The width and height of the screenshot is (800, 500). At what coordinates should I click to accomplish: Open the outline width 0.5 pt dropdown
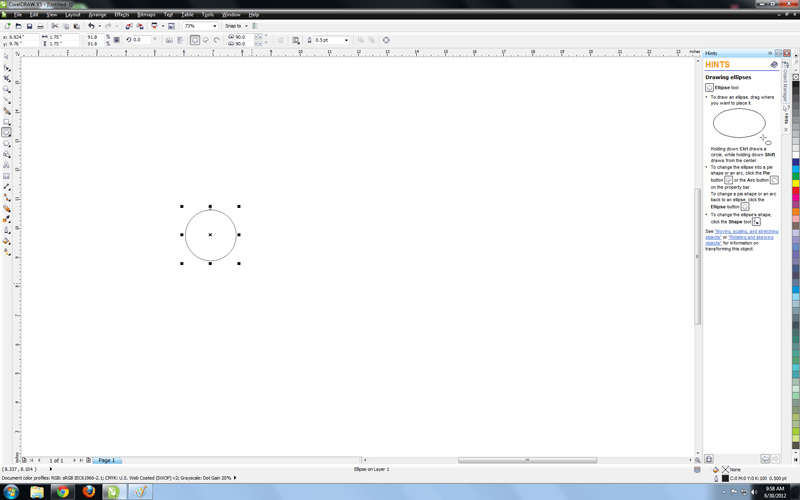[x=346, y=40]
